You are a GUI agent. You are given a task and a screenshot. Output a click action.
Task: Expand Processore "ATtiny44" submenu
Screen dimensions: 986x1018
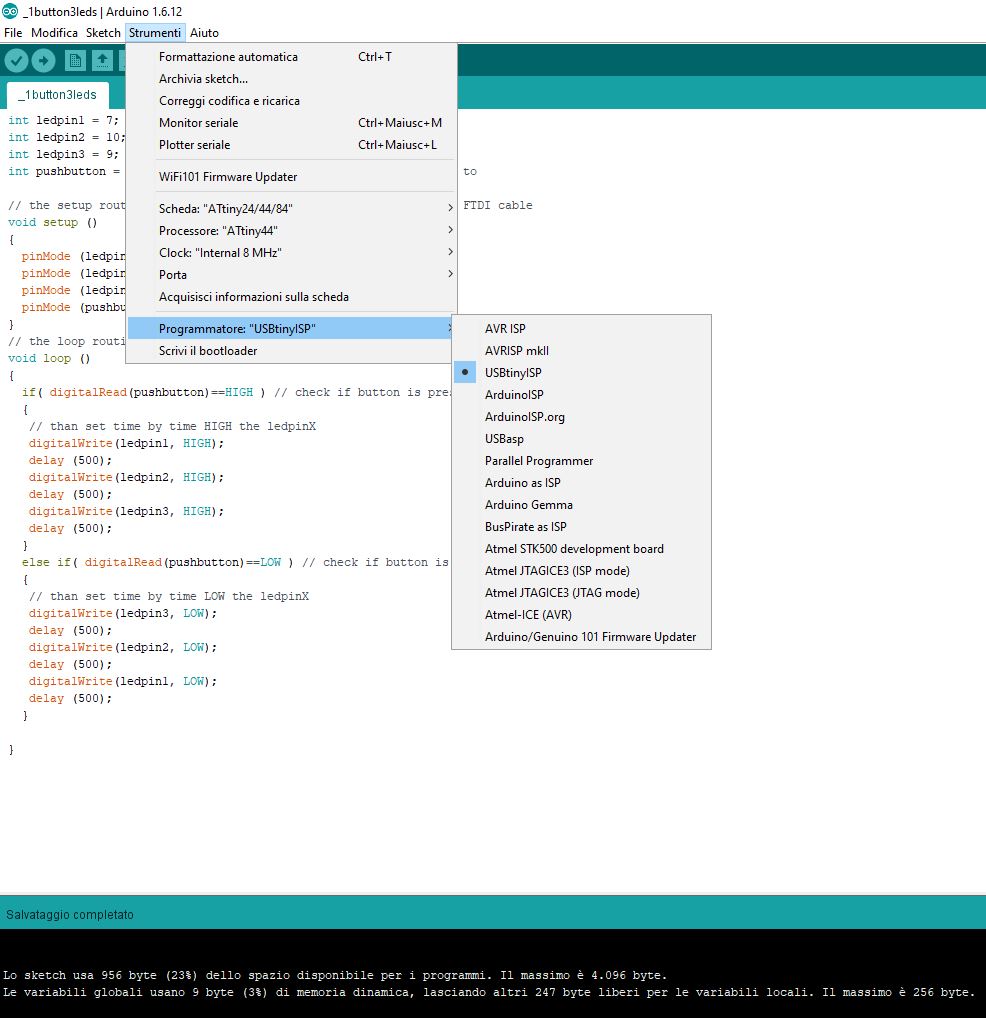pyautogui.click(x=291, y=230)
